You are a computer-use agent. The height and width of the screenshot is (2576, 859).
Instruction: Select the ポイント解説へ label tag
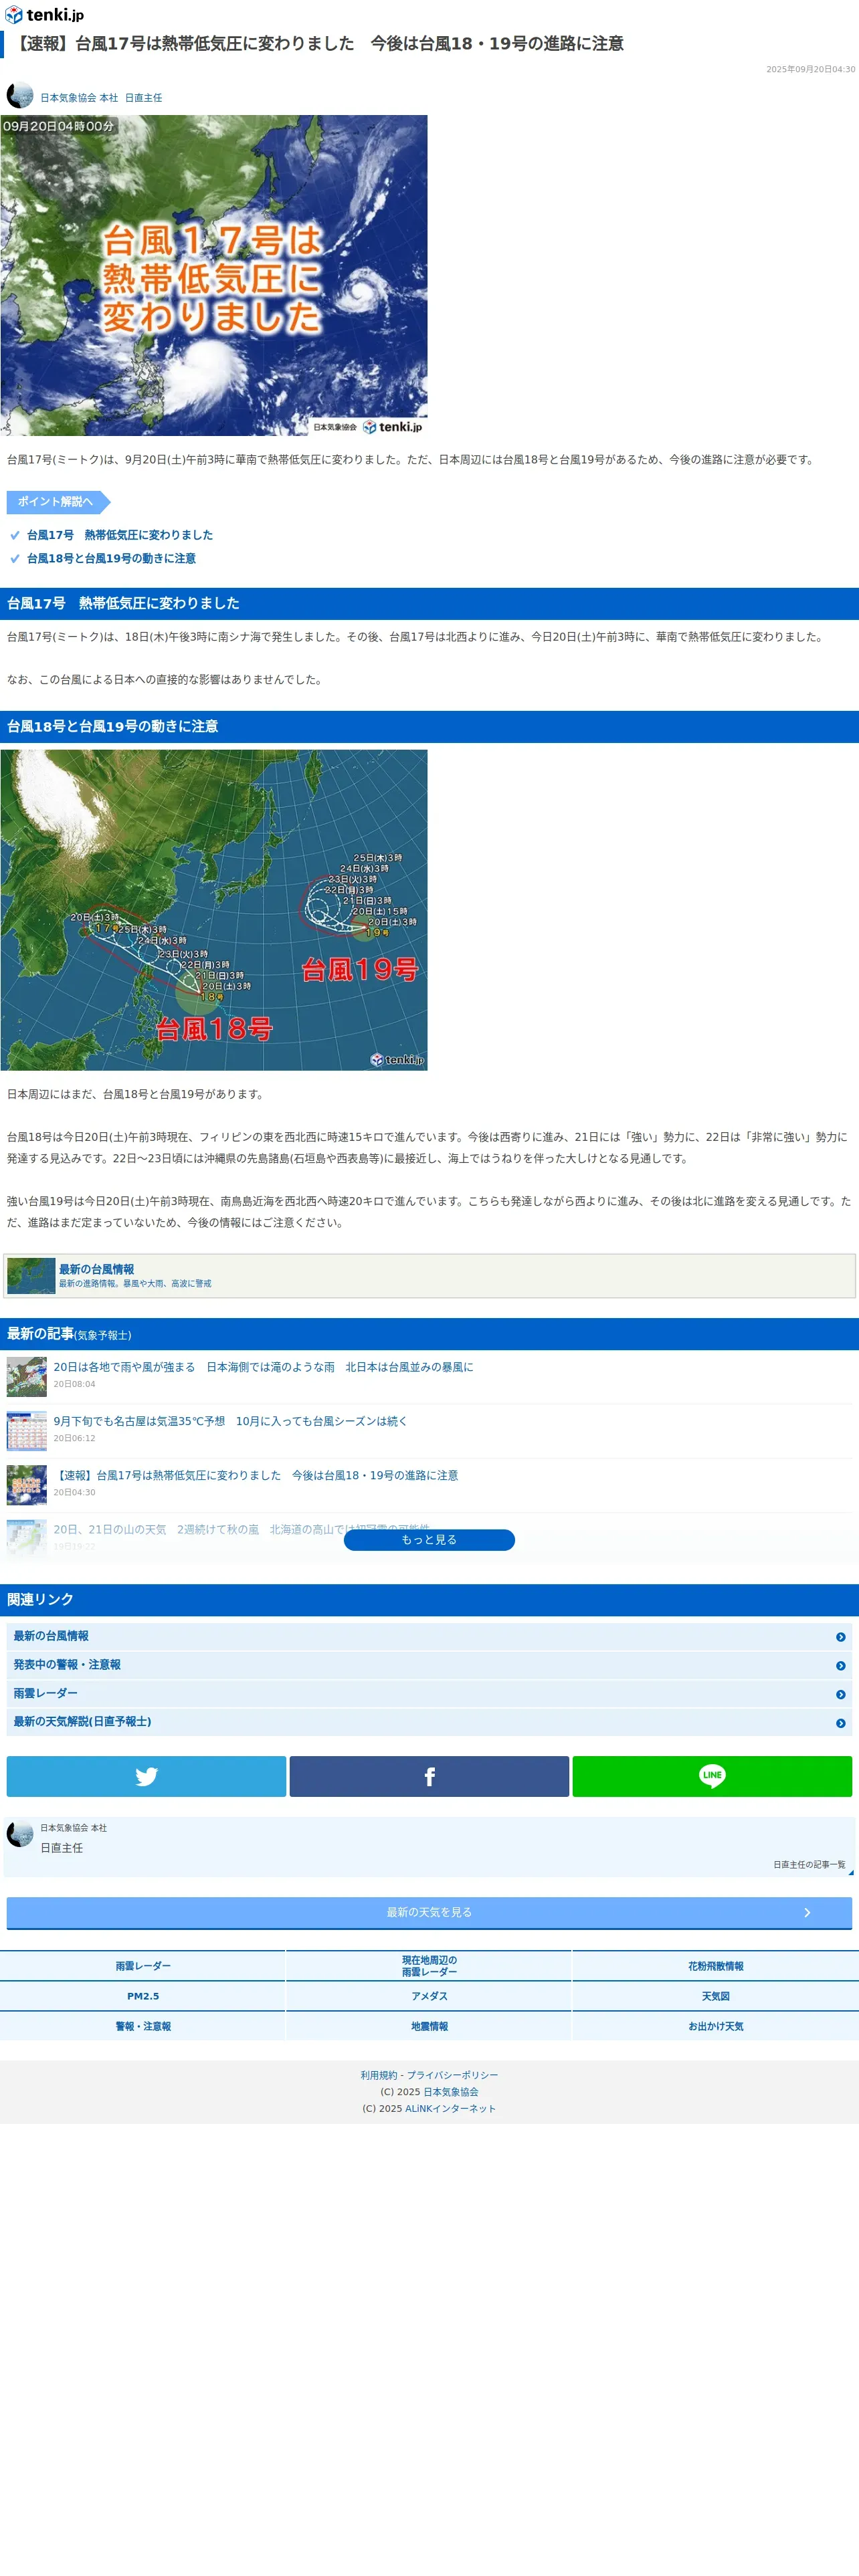pyautogui.click(x=58, y=501)
